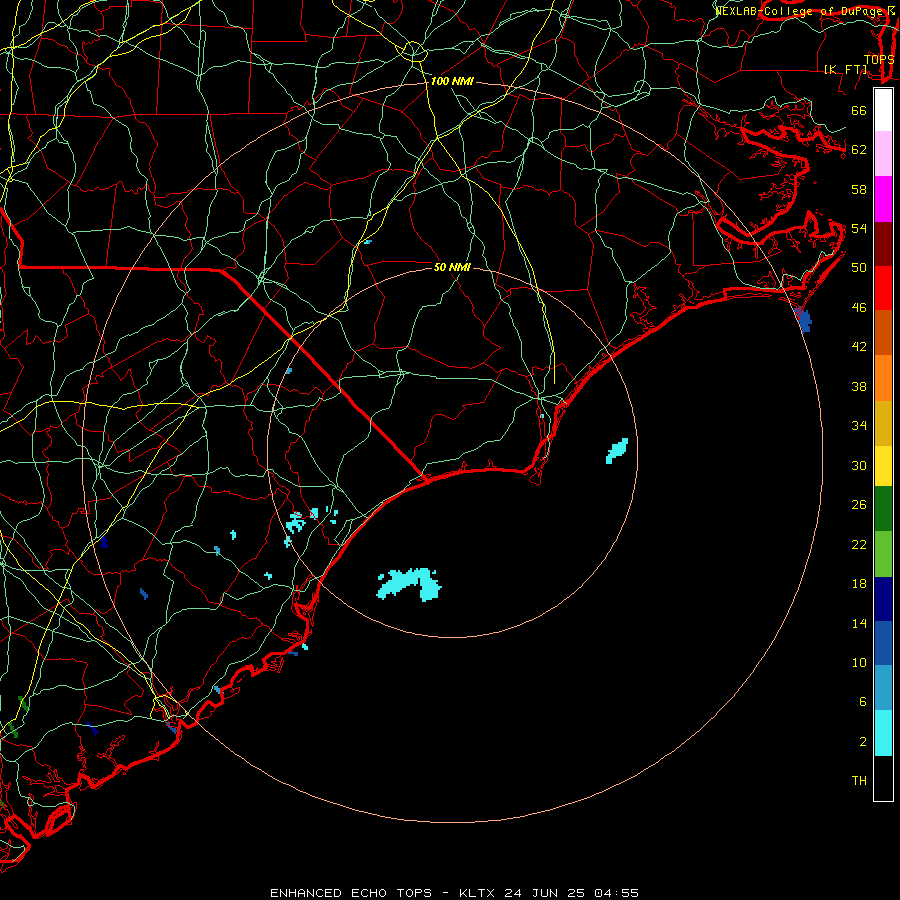Click the legend value 58

pos(859,189)
